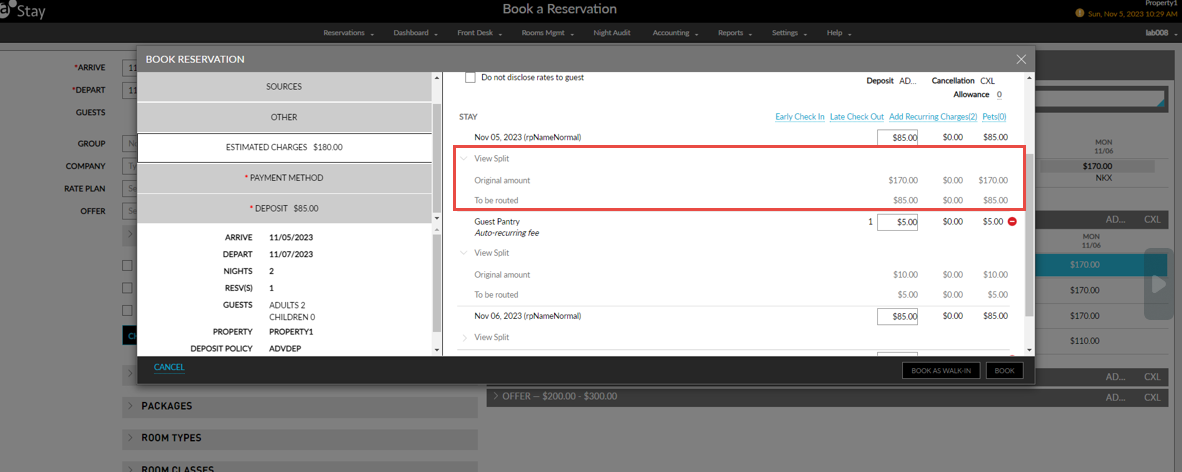The image size is (1182, 472).
Task: Open the PAYMENT METHOD section
Action: click(x=283, y=177)
